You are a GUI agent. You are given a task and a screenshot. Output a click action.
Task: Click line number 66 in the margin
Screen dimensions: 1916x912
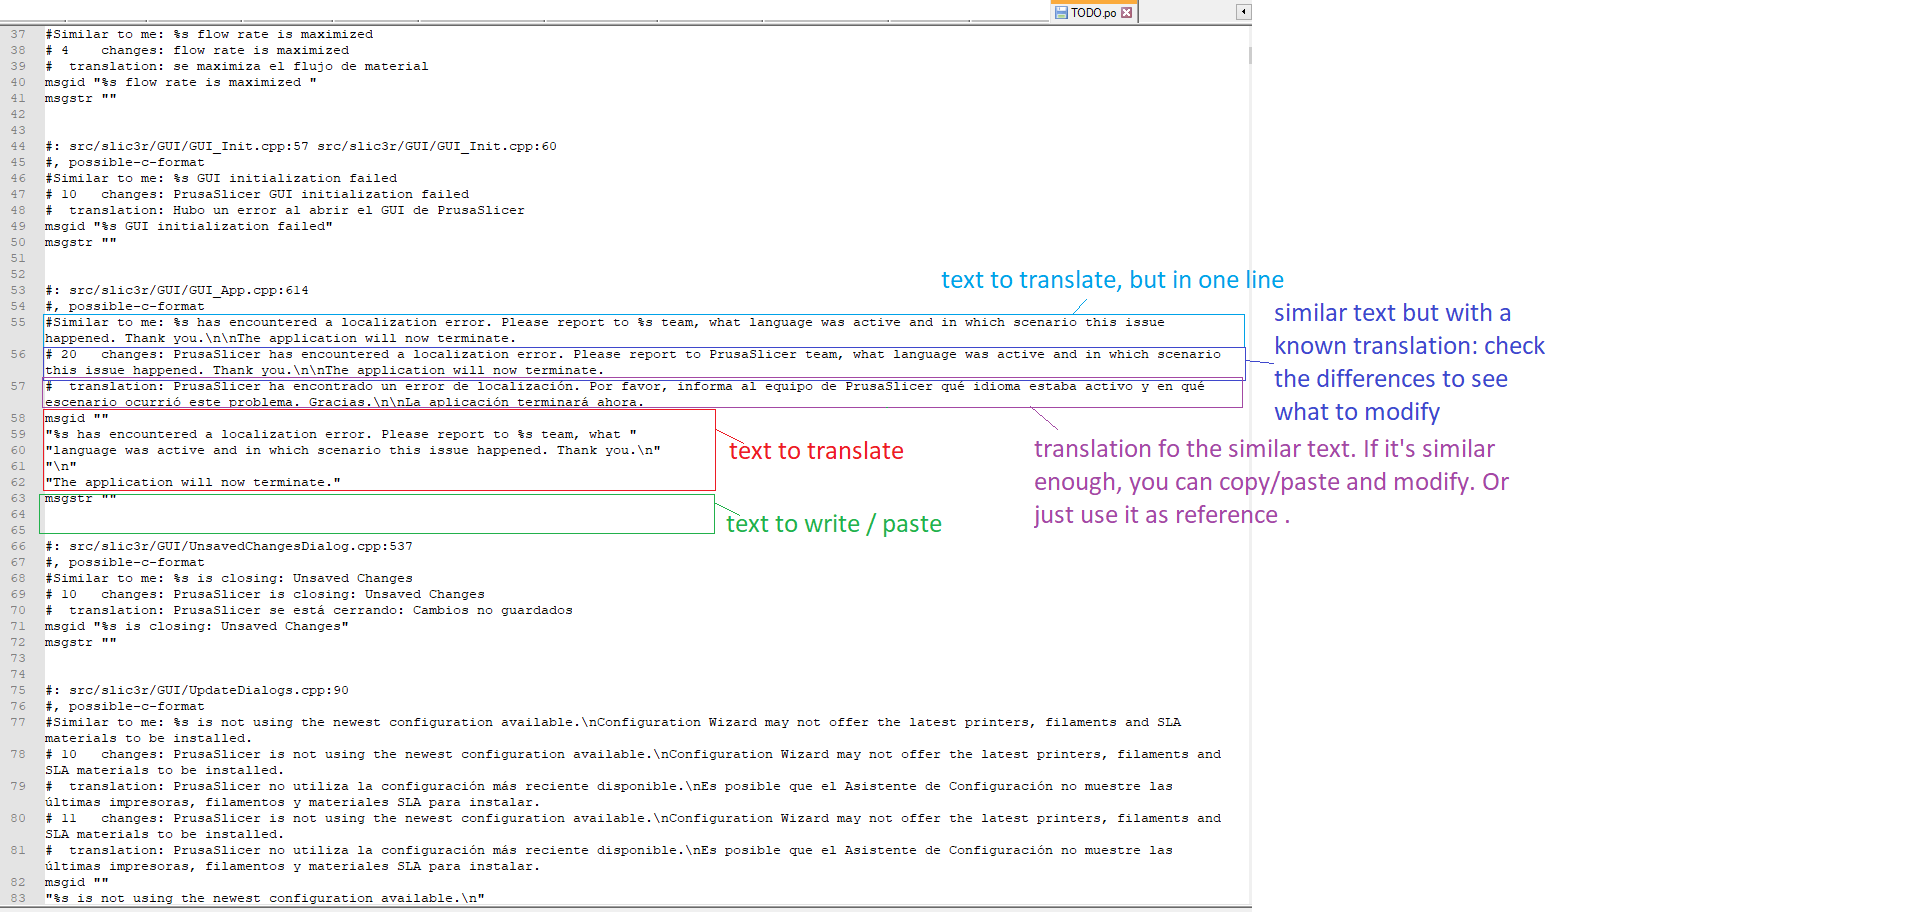pyautogui.click(x=17, y=546)
